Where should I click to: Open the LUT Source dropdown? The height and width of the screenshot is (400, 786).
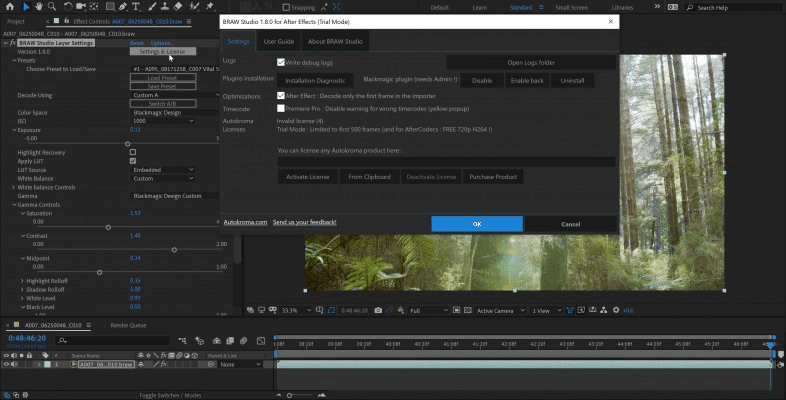(161, 170)
